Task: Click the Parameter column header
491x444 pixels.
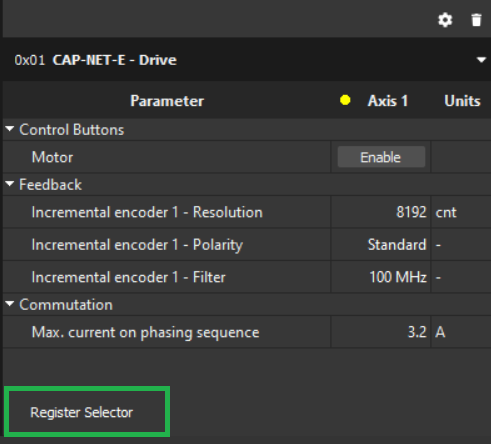Action: tap(167, 101)
